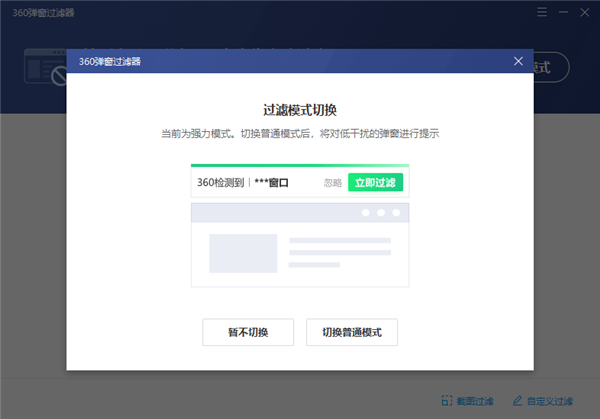Open the main window dropdown menu triangle
The image size is (600, 419).
coord(540,13)
